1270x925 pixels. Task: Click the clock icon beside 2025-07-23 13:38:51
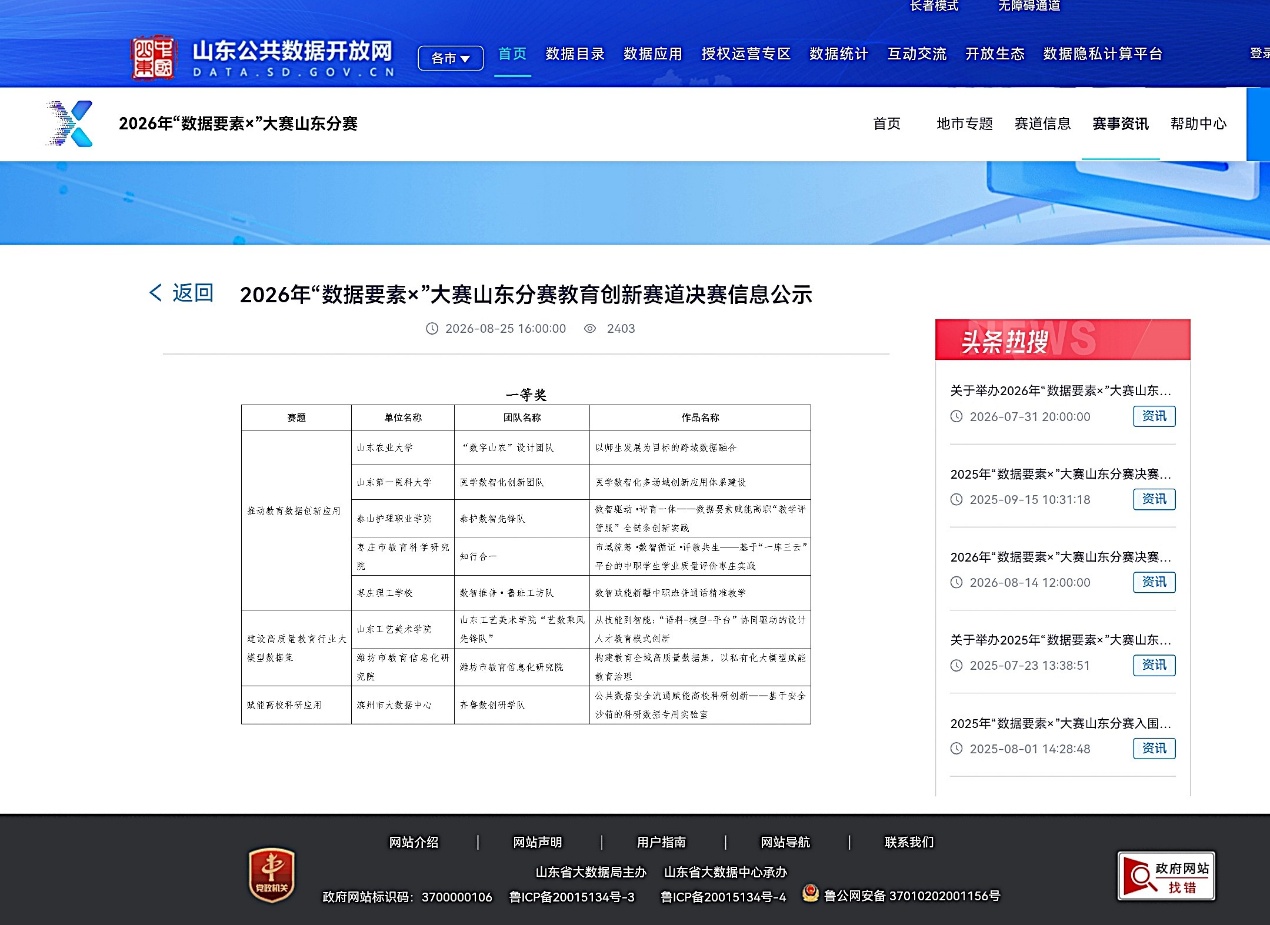pos(957,665)
